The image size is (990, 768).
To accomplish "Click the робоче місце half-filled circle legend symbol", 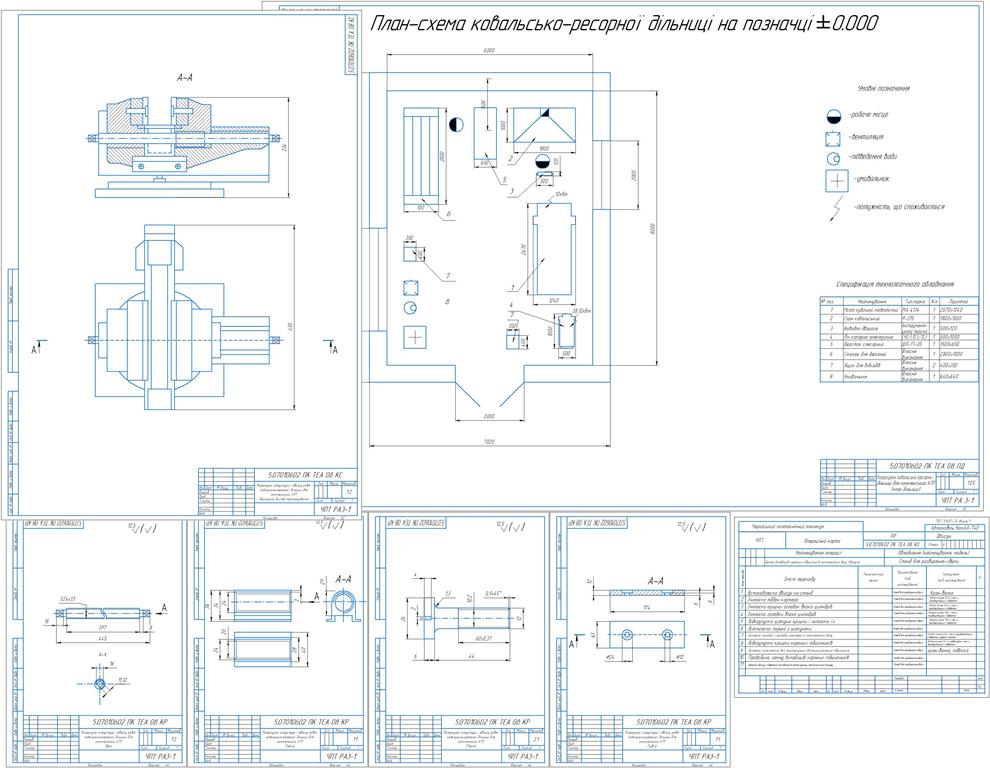I will pos(834,116).
